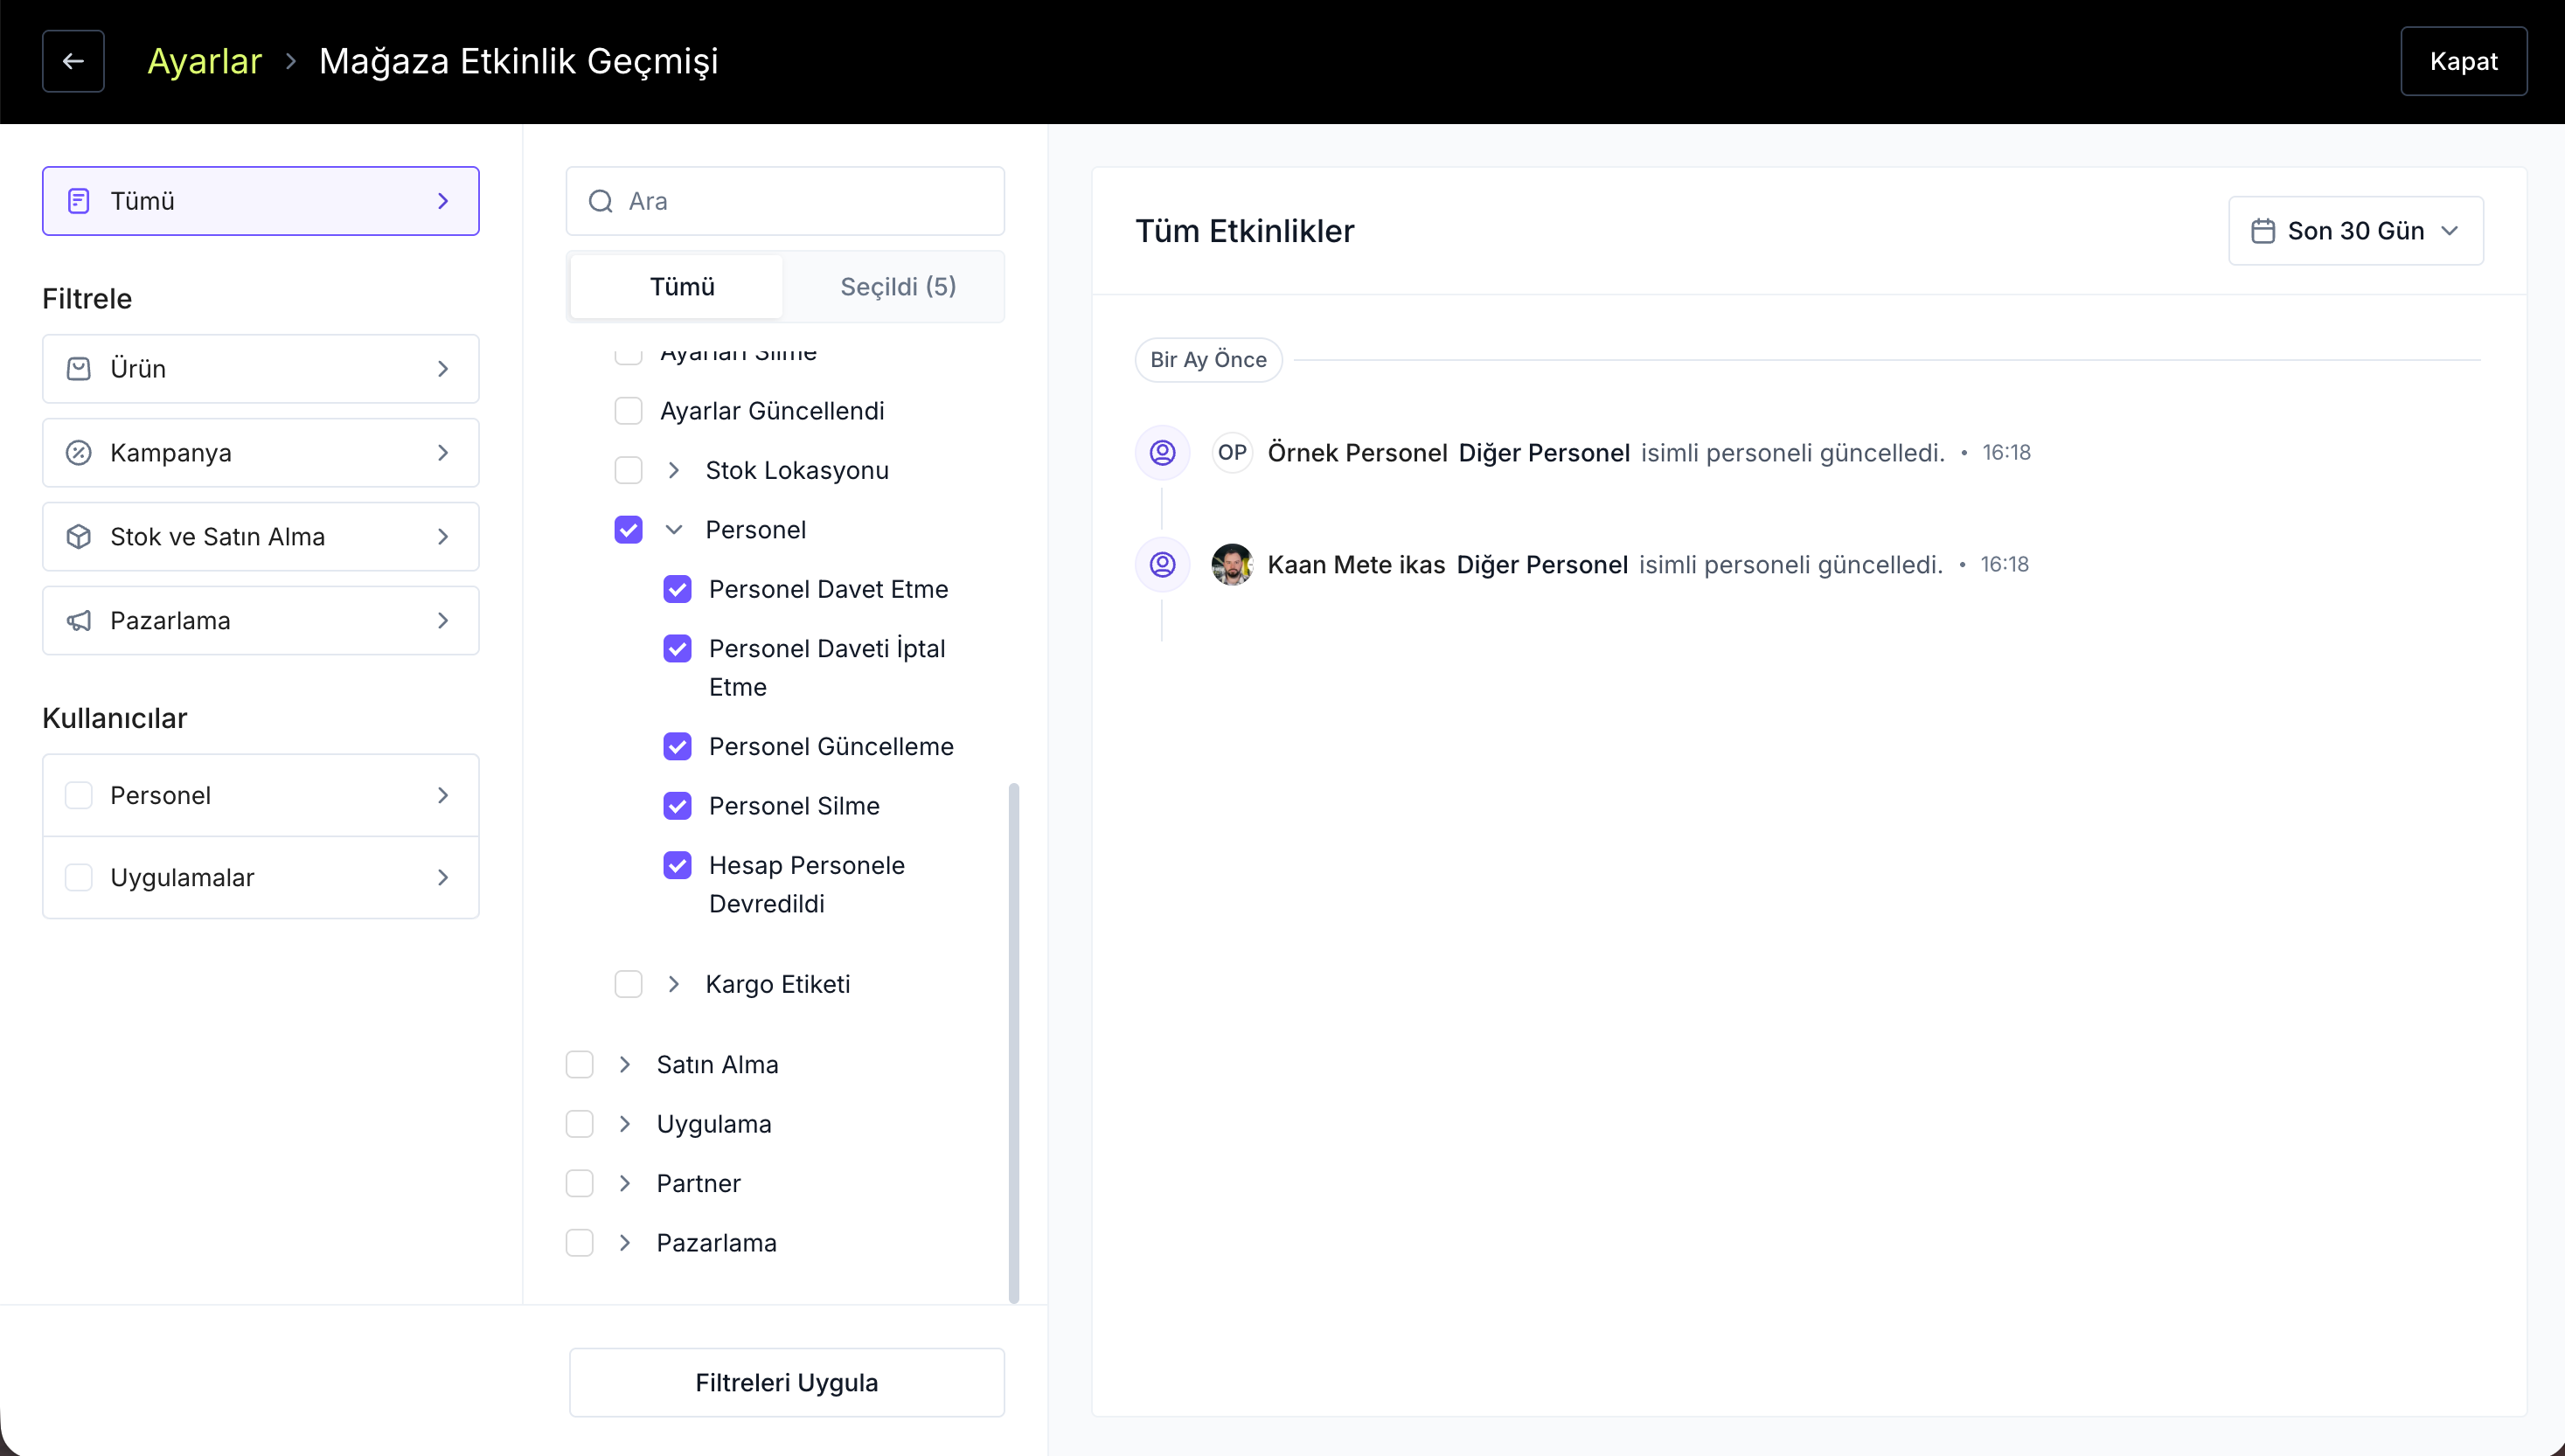Click the Tümü document icon
Viewport: 2565px width, 1456px height.
click(x=79, y=201)
